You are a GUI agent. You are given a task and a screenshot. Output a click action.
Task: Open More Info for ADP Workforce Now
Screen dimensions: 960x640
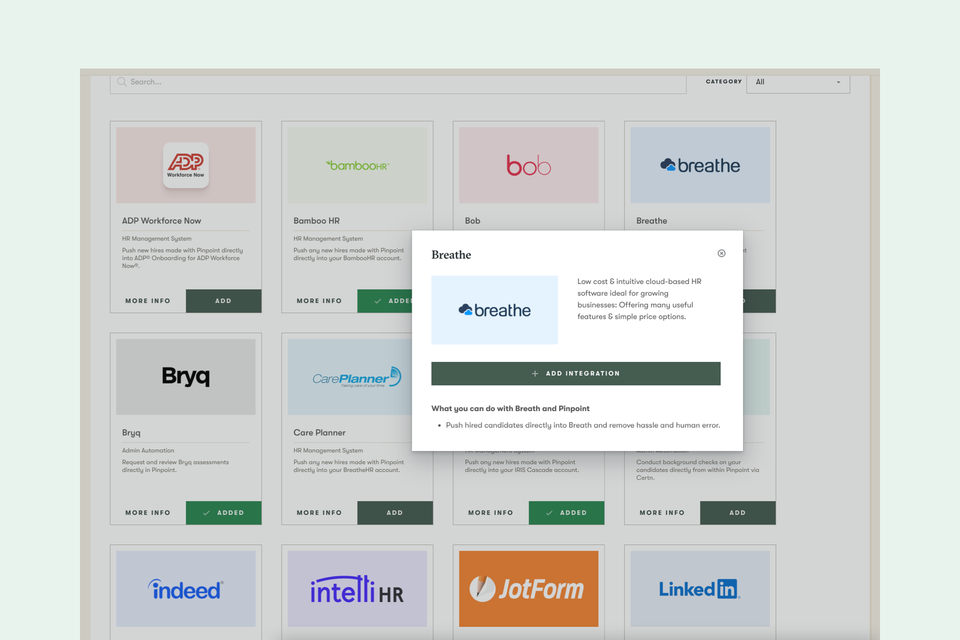click(148, 301)
